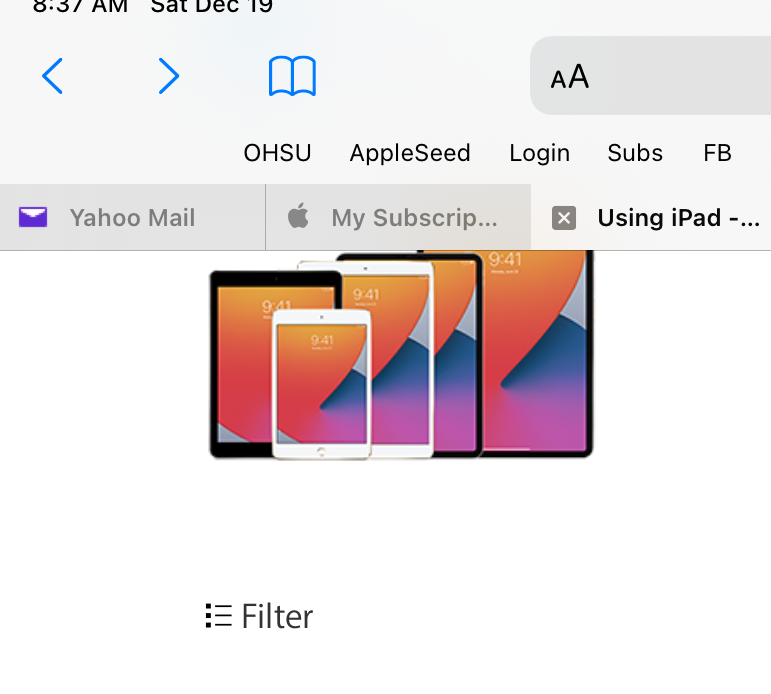
Task: Open the Bookmarks book icon
Action: point(292,76)
